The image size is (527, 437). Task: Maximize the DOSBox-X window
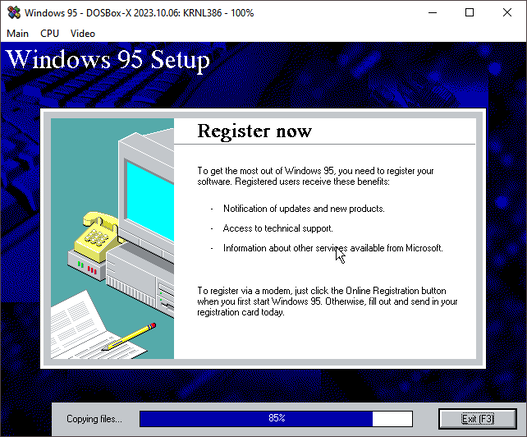[470, 13]
